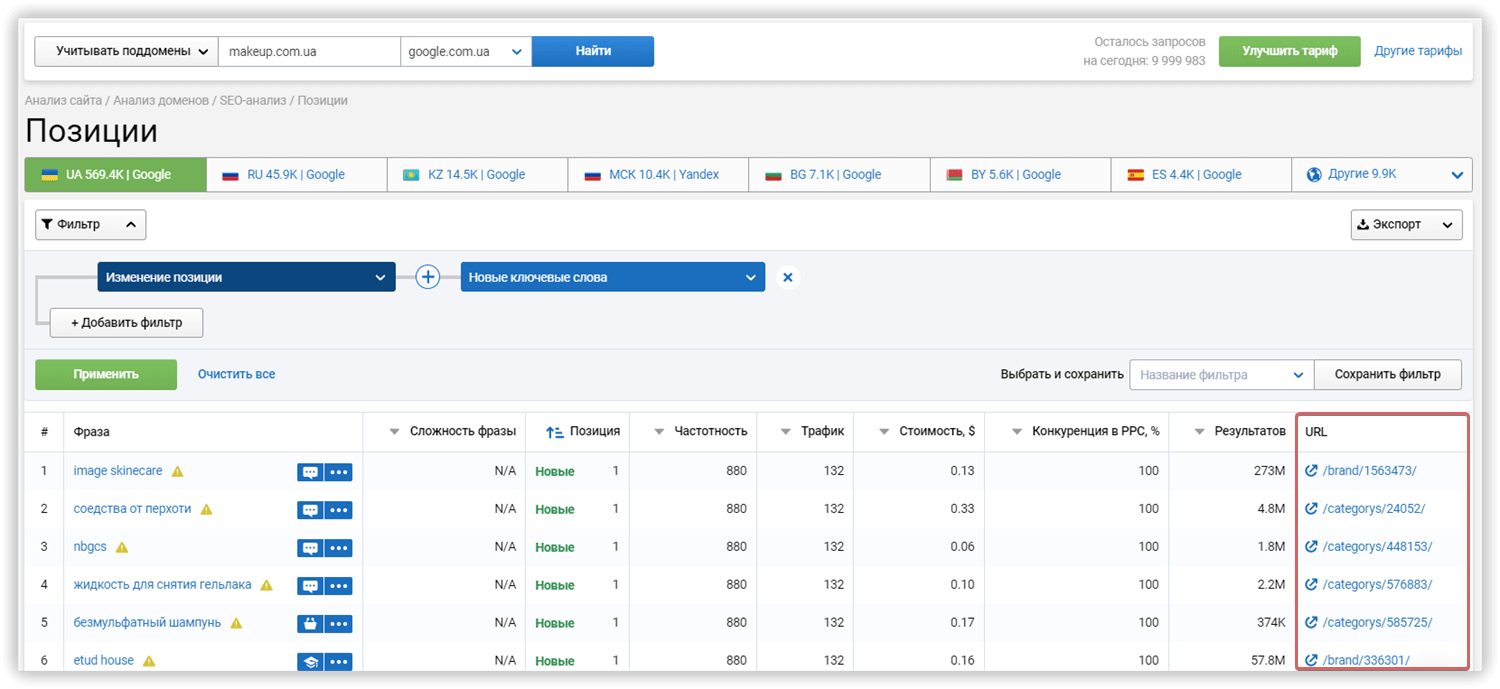Open the 'Название фильтра' combo box
Screen dimensions: 1500x689
pyautogui.click(x=1221, y=375)
